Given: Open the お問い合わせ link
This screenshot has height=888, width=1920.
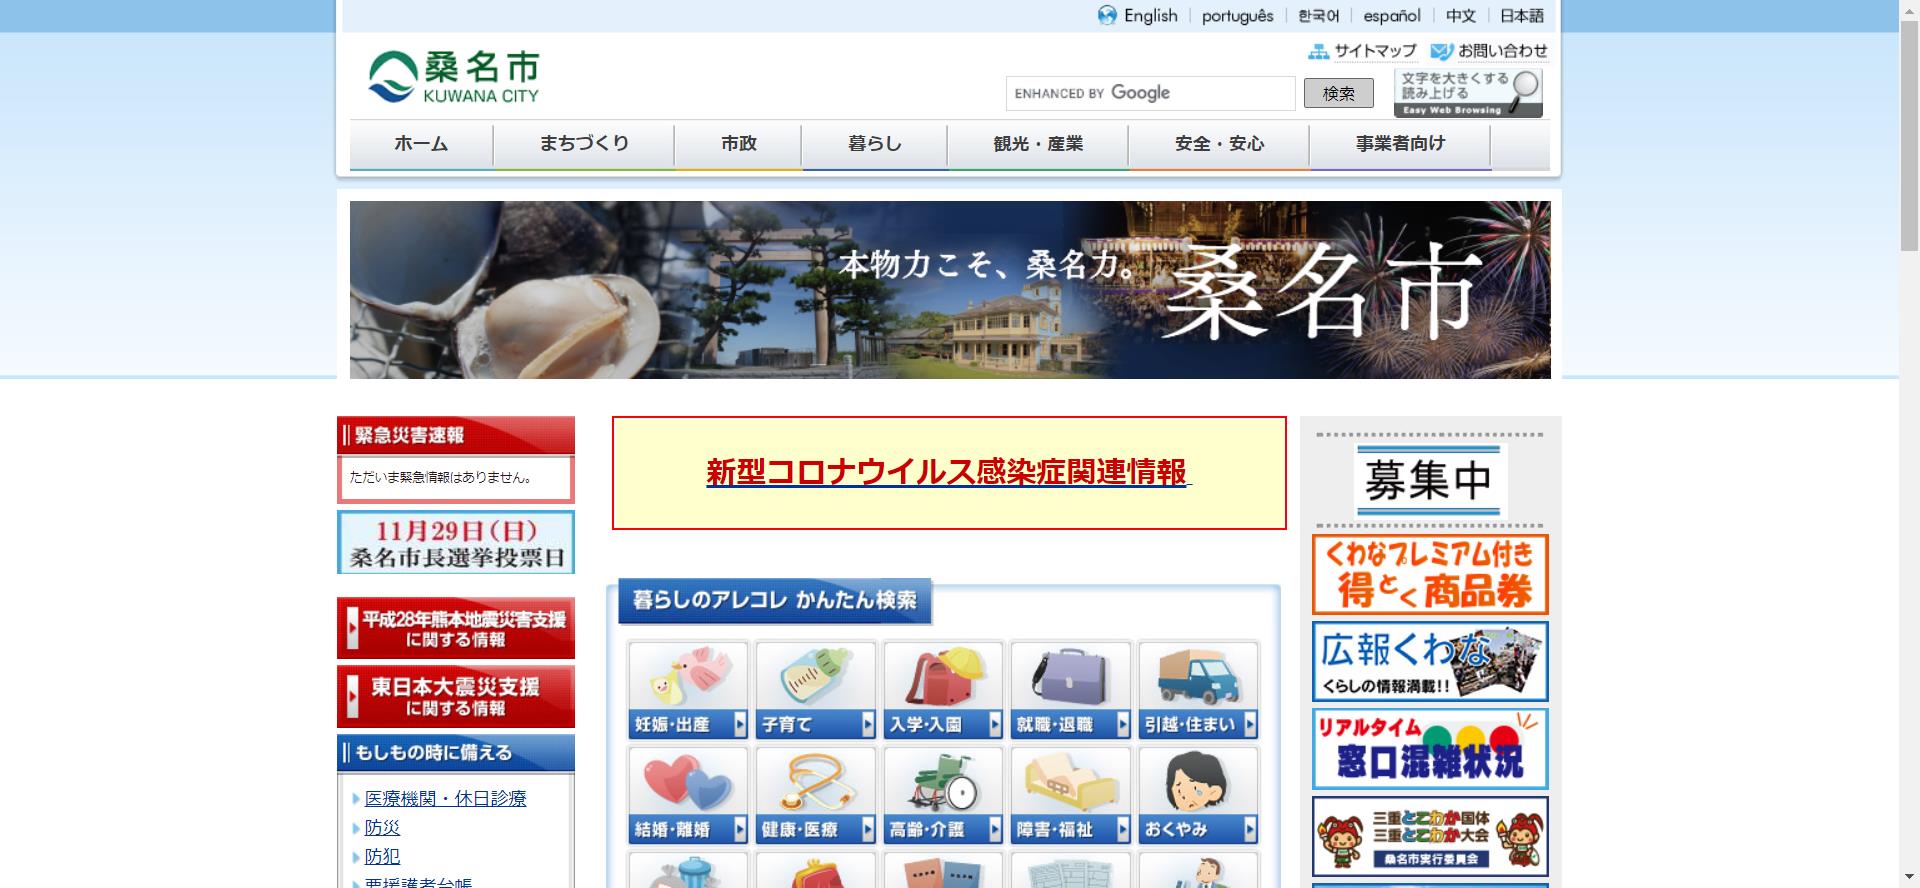Looking at the screenshot, I should [1502, 51].
